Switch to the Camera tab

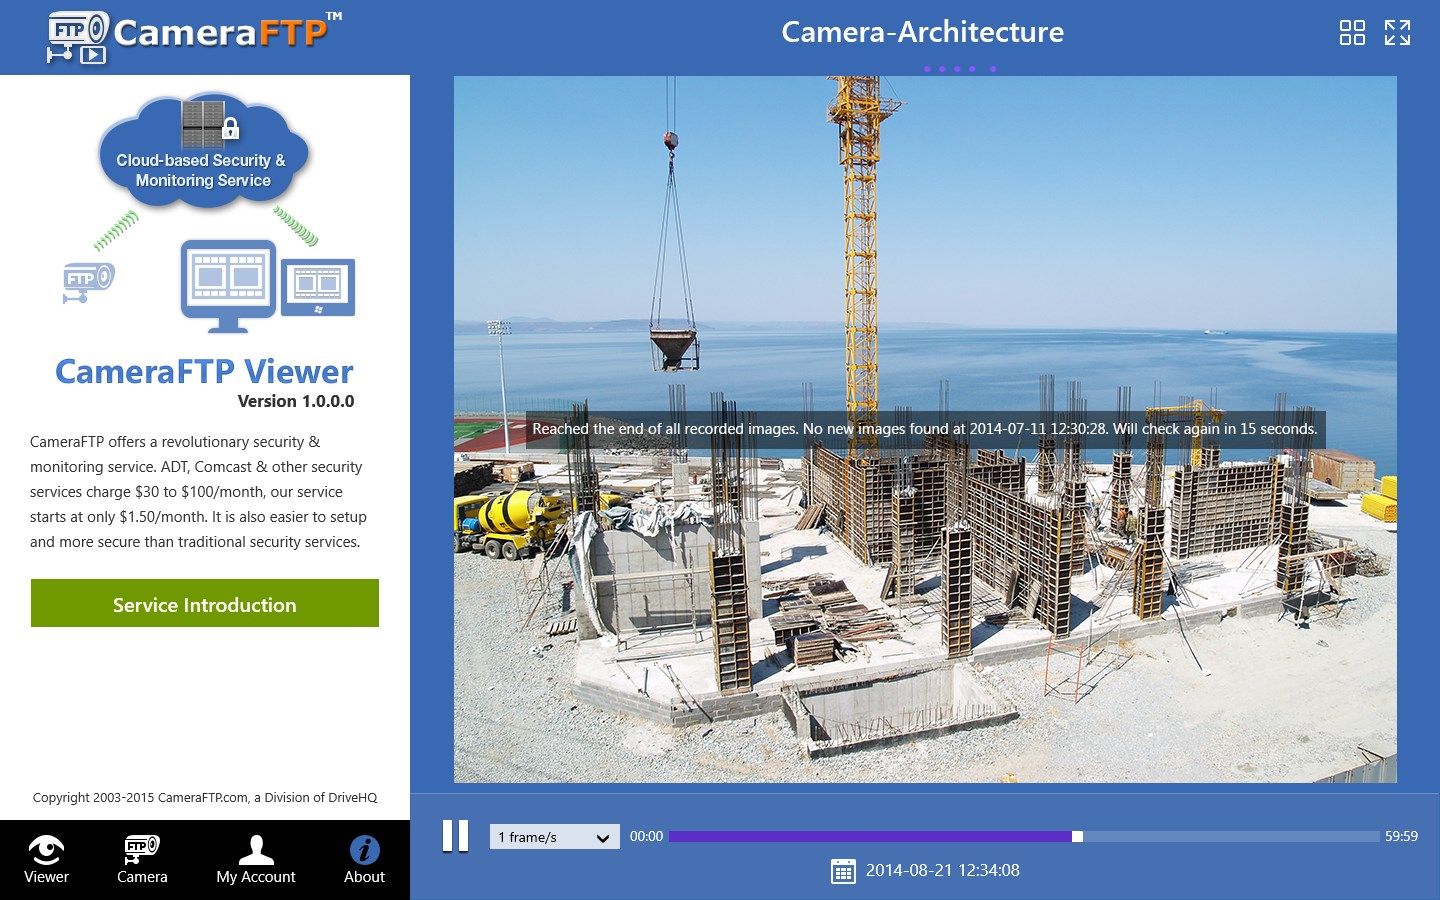coord(142,860)
